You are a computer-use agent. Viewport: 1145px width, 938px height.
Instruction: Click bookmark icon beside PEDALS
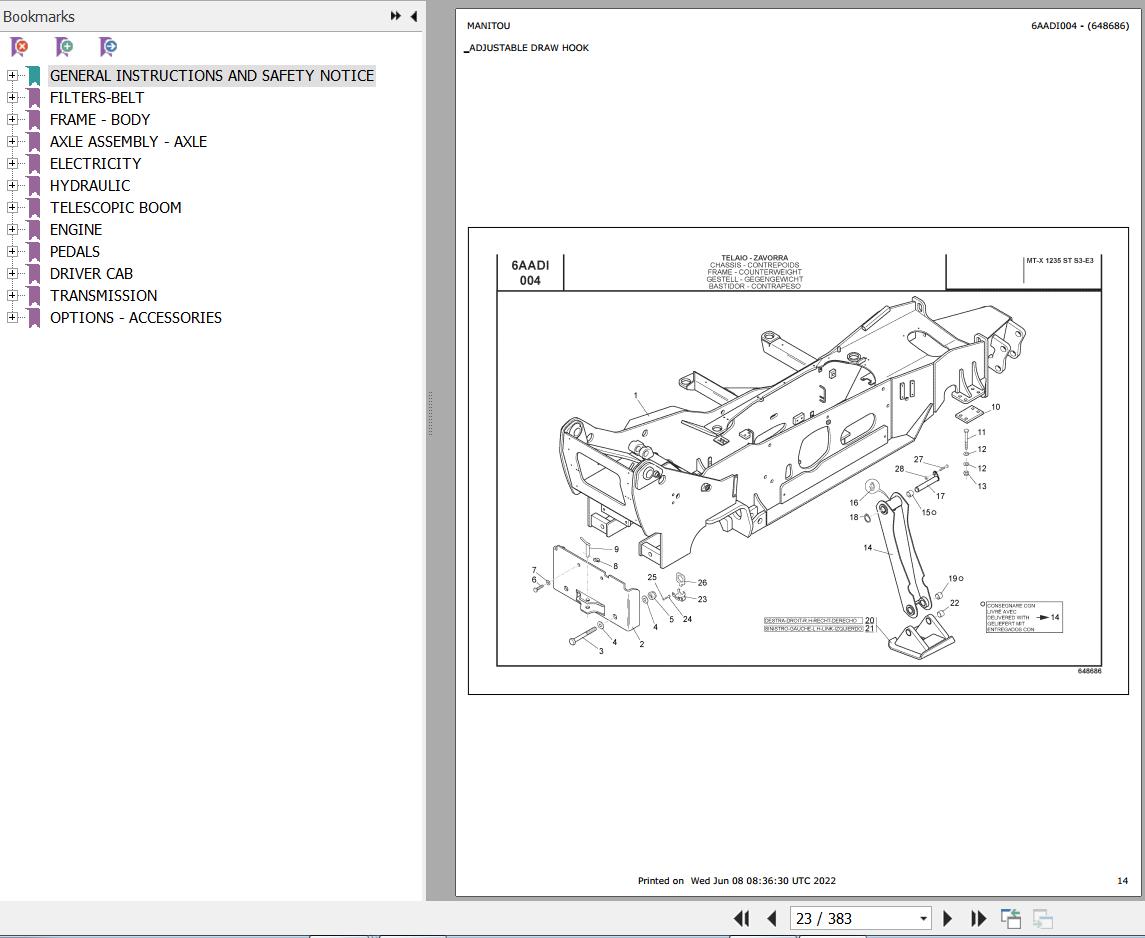coord(34,251)
